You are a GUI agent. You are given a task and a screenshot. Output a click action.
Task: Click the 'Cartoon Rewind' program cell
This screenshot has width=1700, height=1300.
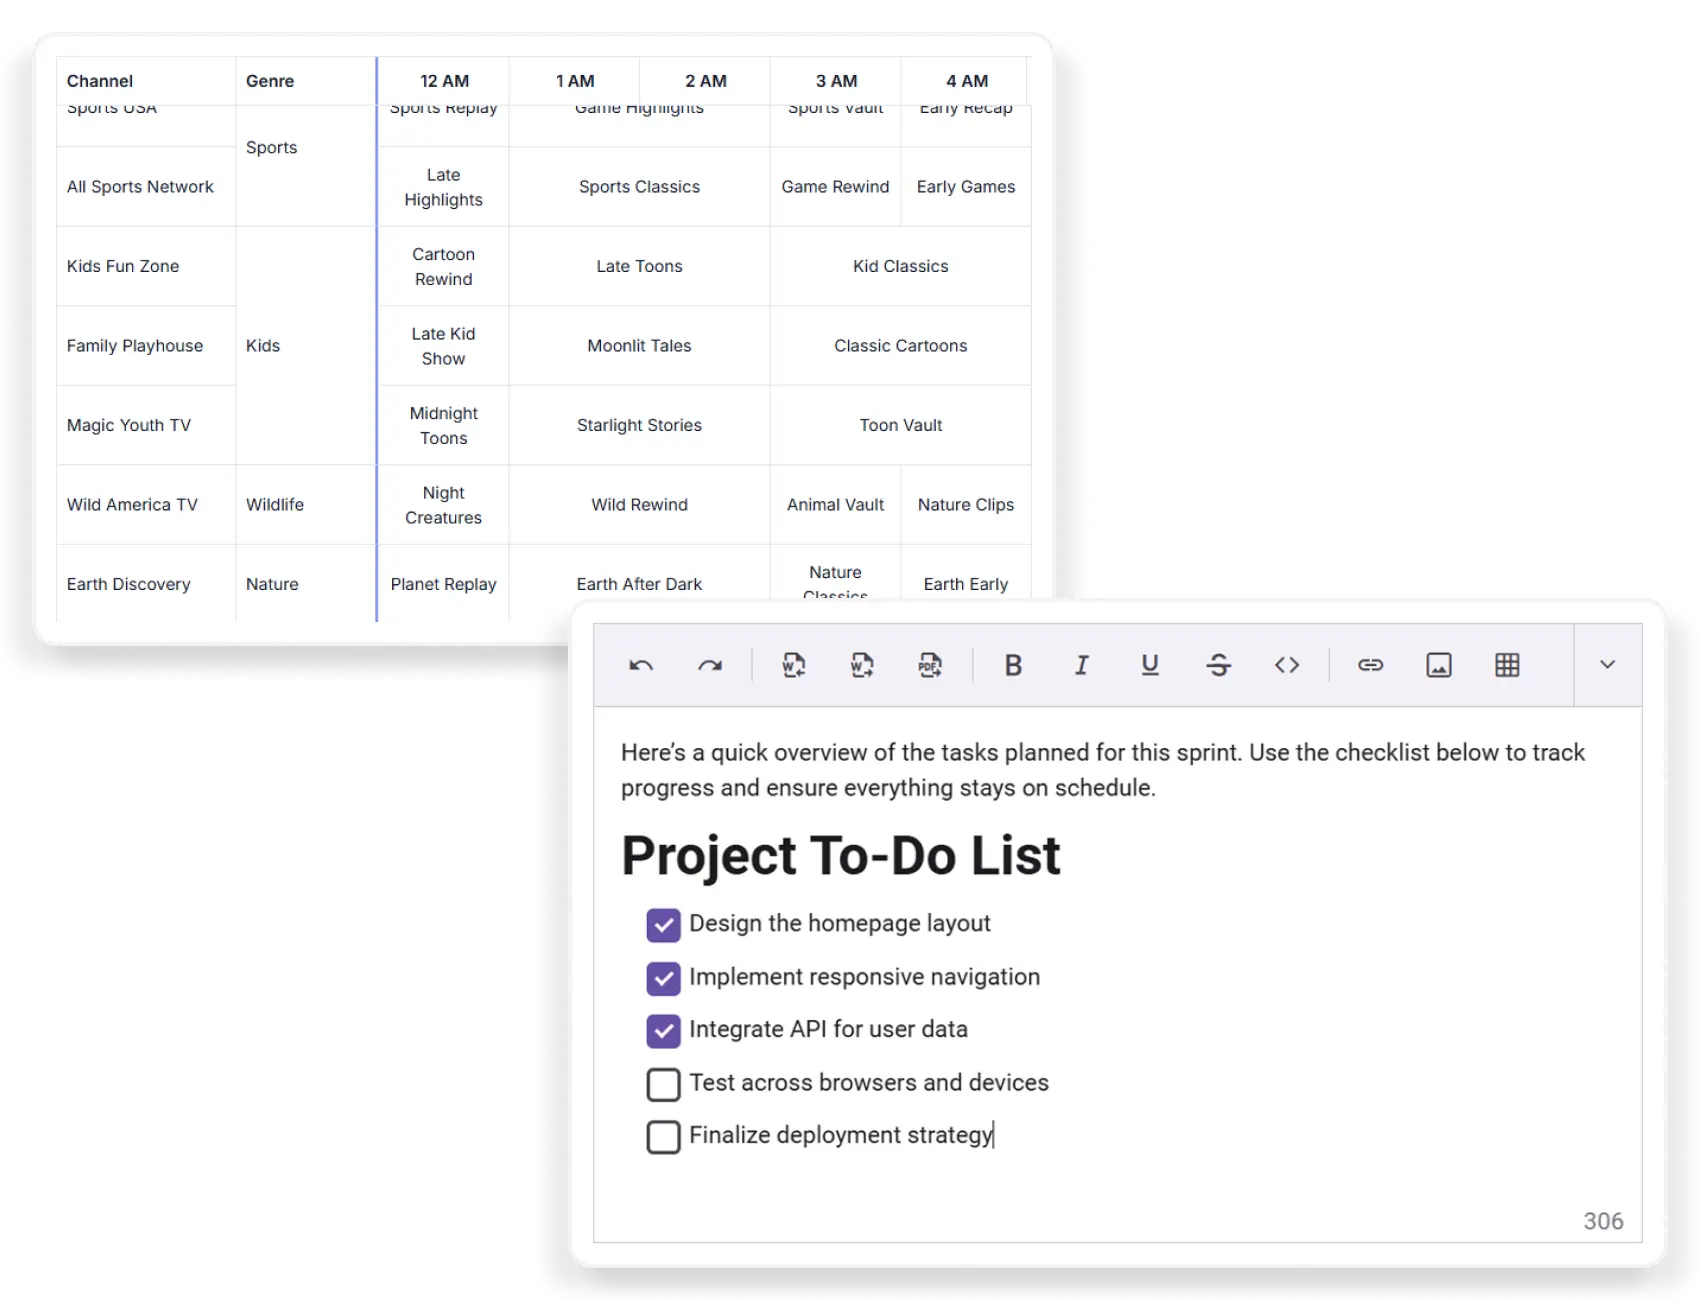[x=444, y=266]
